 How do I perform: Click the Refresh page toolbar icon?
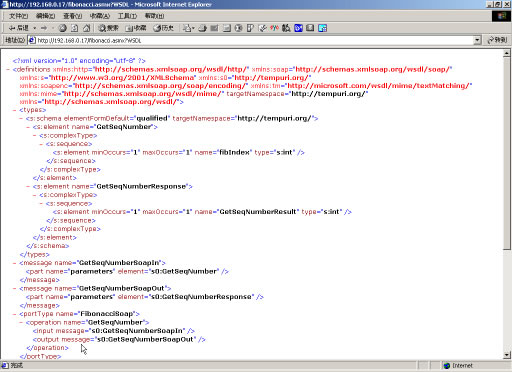pos(74,28)
